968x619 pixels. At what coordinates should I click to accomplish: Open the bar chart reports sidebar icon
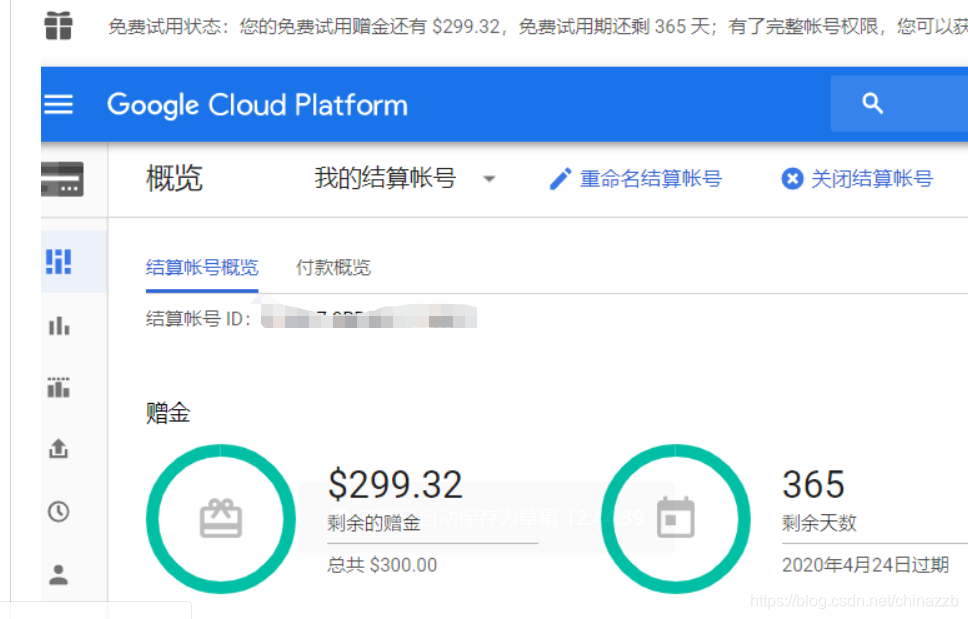(x=59, y=325)
